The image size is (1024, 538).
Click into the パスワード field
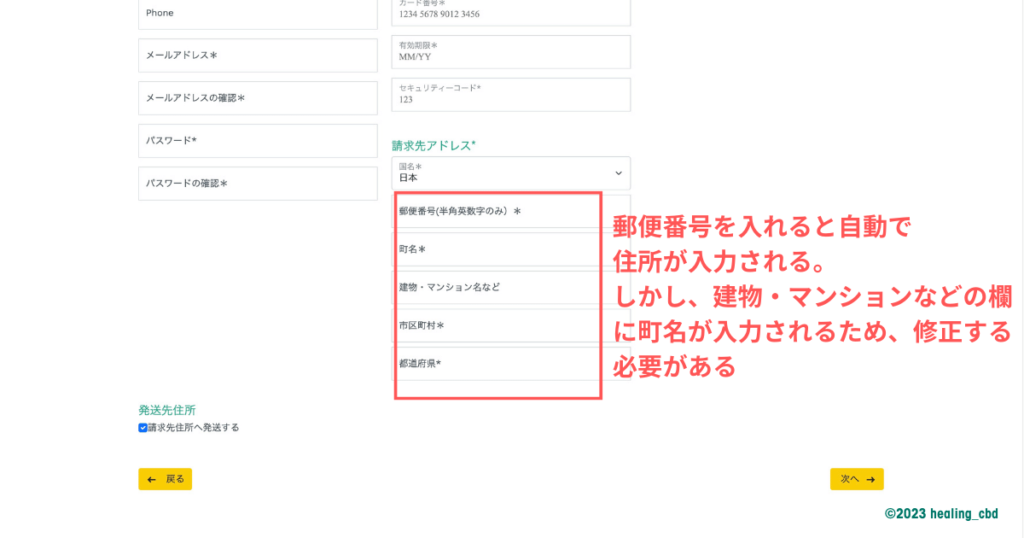(257, 141)
